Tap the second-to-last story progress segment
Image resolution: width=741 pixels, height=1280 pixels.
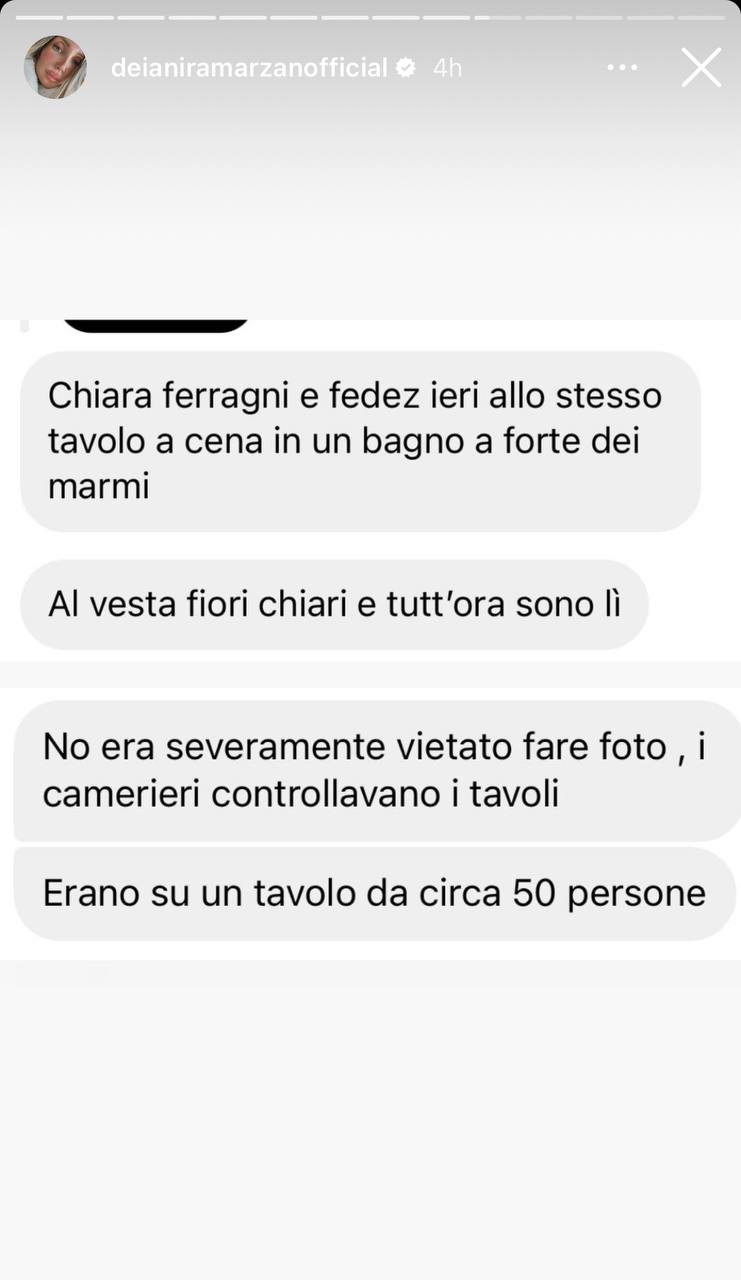651,17
